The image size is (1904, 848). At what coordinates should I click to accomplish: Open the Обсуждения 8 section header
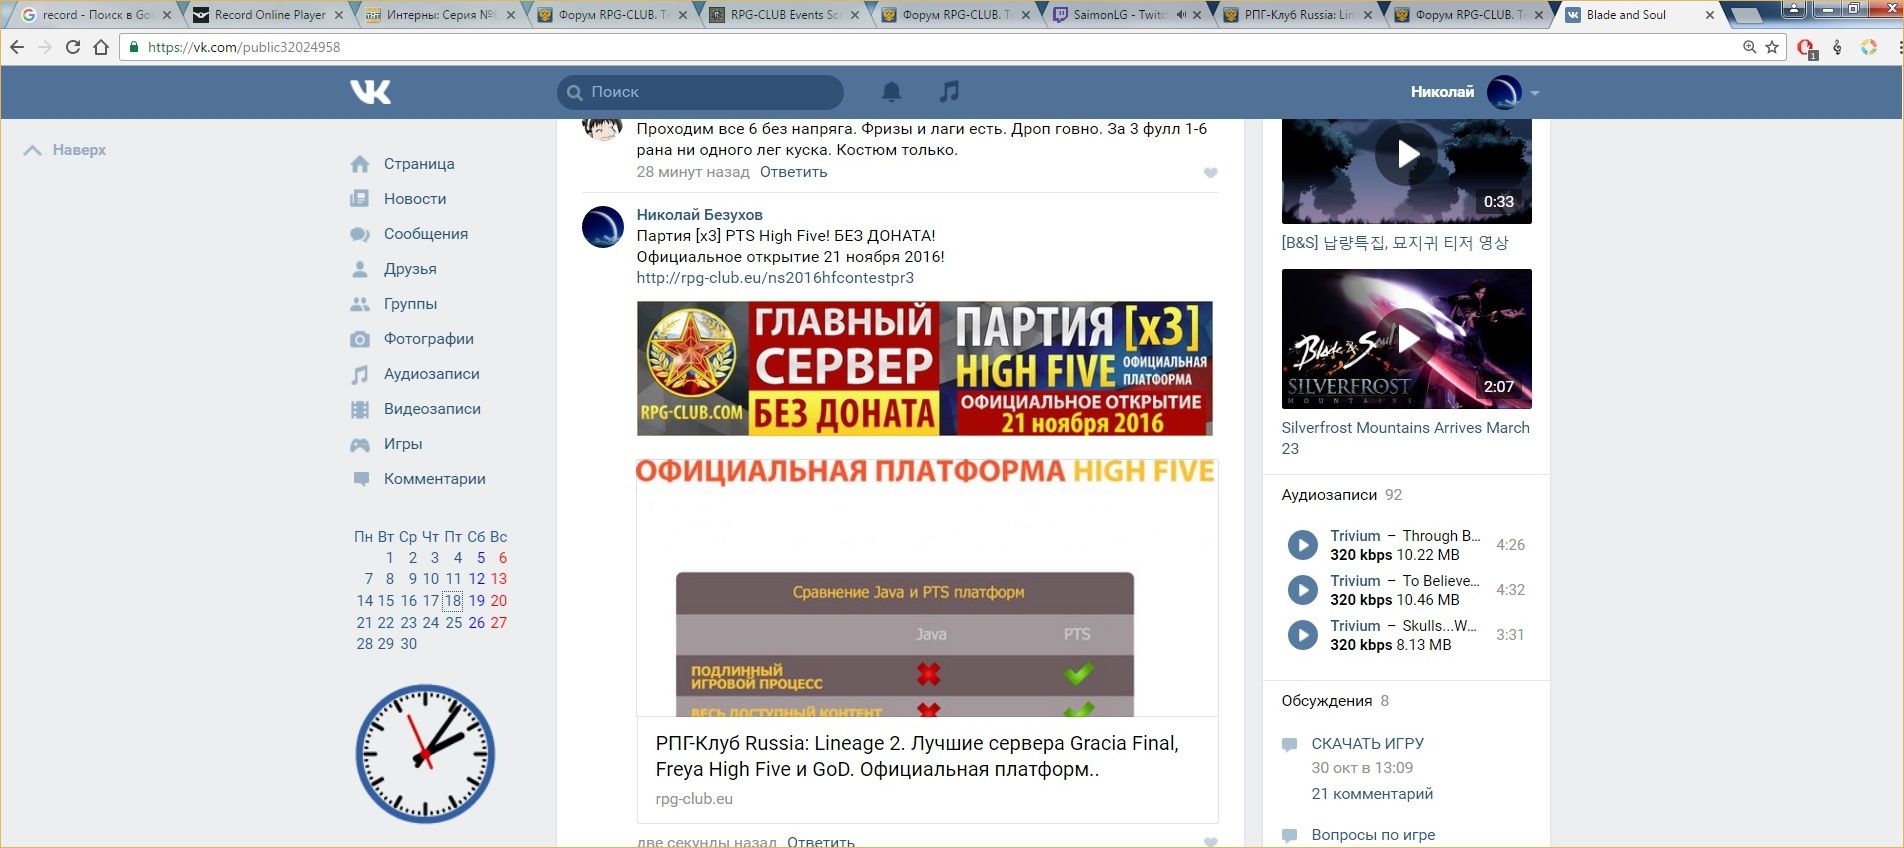point(1335,701)
